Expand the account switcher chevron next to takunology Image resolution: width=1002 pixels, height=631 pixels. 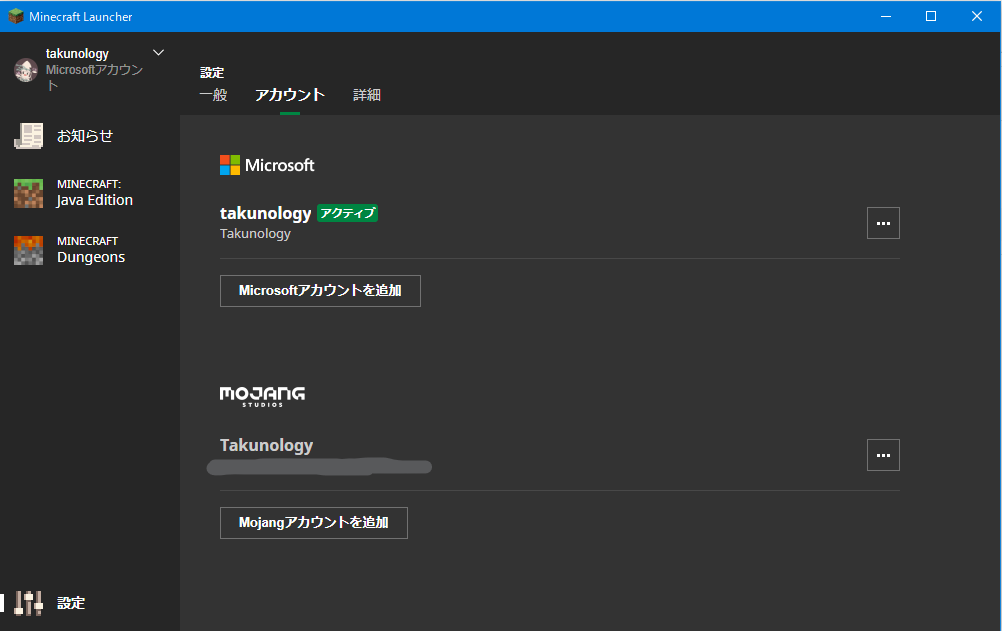(158, 52)
